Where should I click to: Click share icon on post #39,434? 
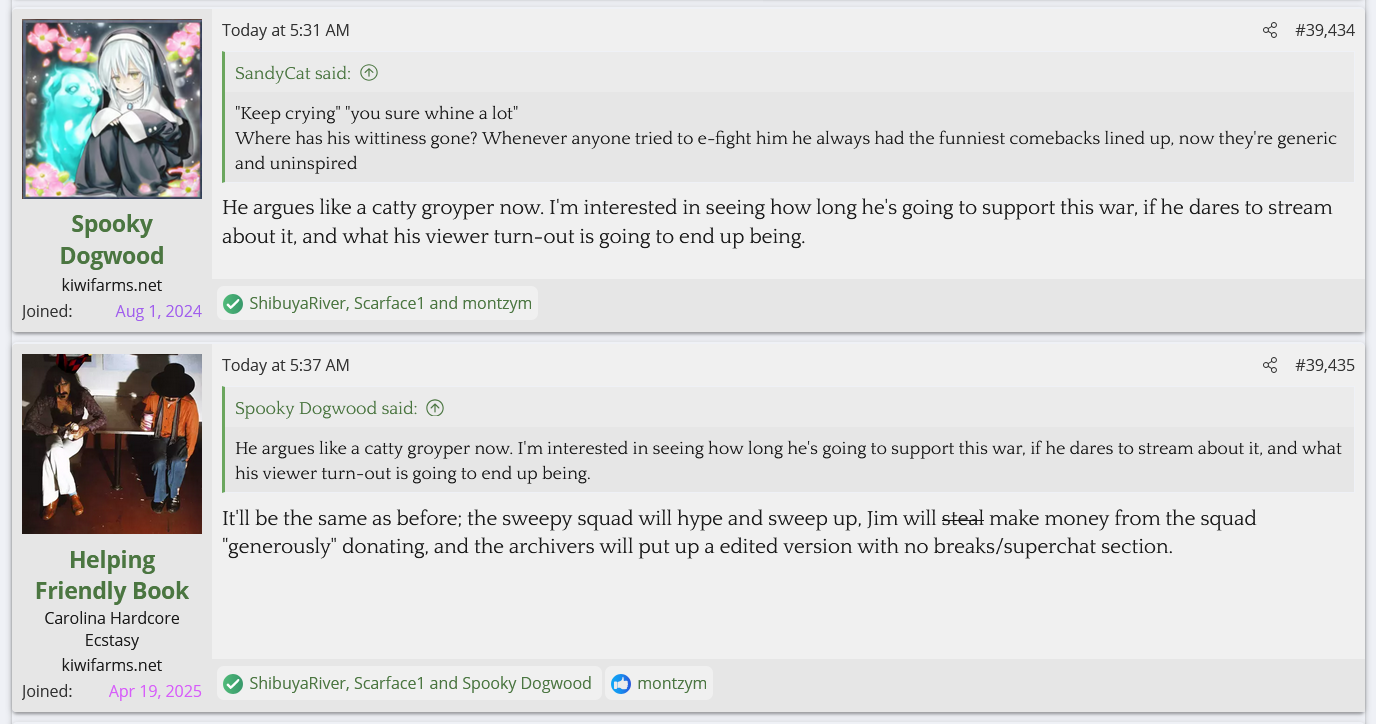point(1270,30)
